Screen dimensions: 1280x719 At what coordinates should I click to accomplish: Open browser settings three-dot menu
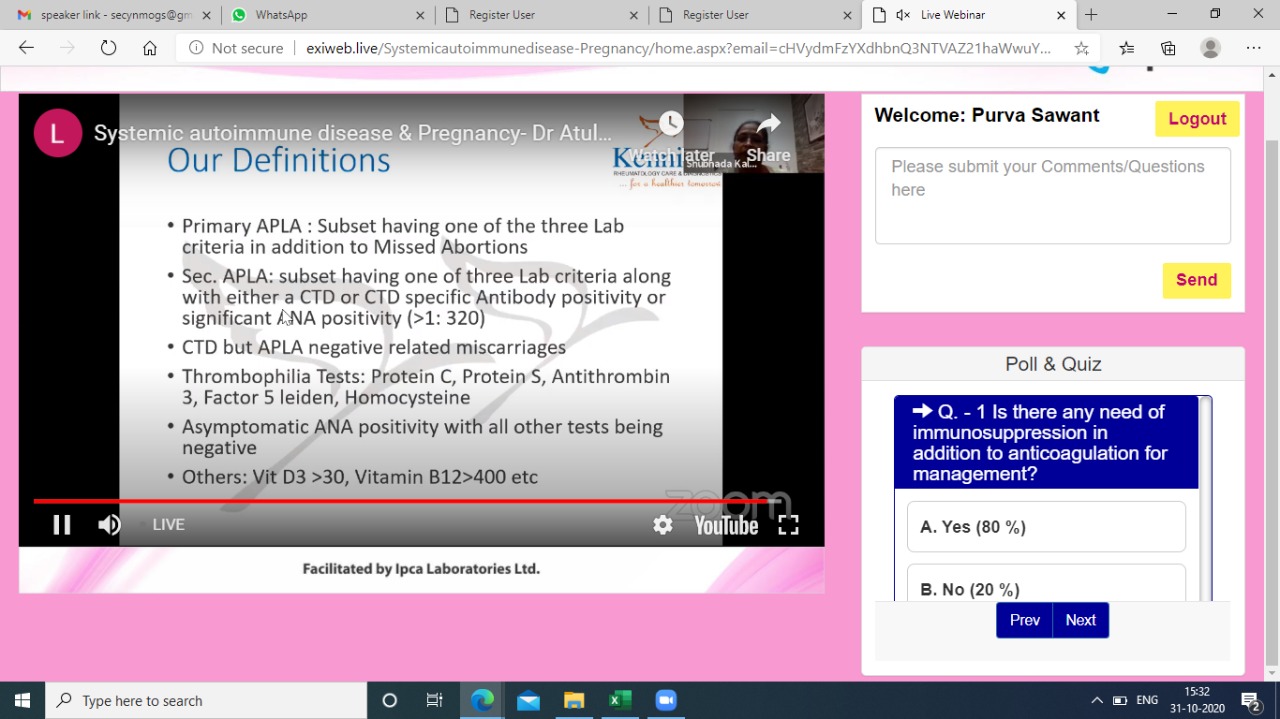click(1253, 48)
